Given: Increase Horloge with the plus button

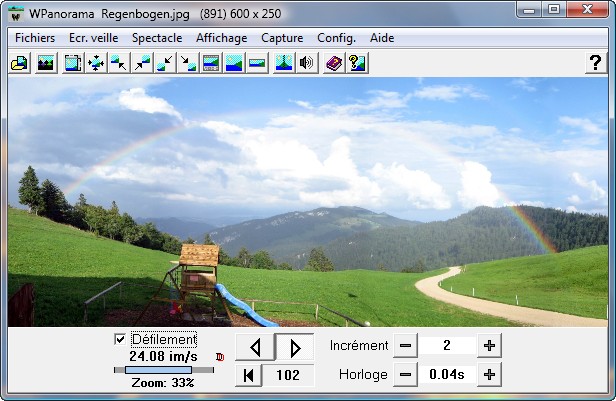Looking at the screenshot, I should (x=489, y=375).
